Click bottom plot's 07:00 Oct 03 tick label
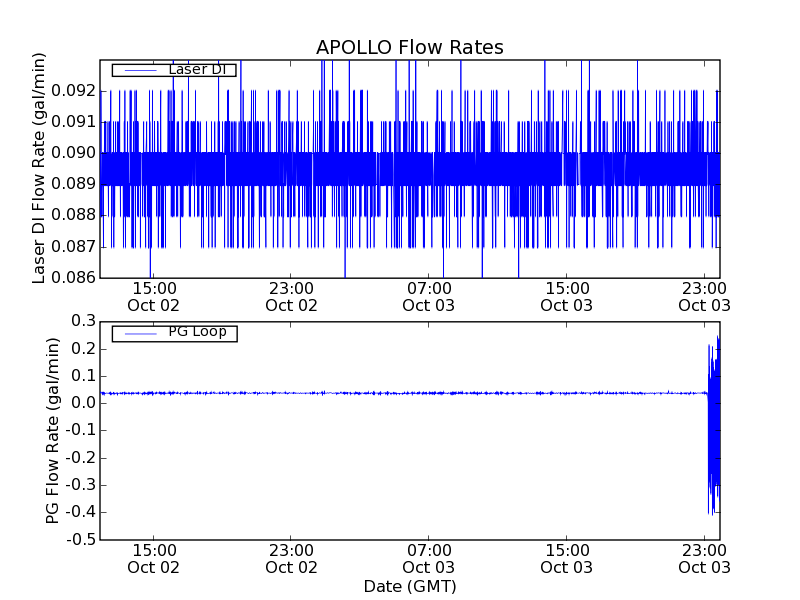800x600 pixels. [429, 558]
